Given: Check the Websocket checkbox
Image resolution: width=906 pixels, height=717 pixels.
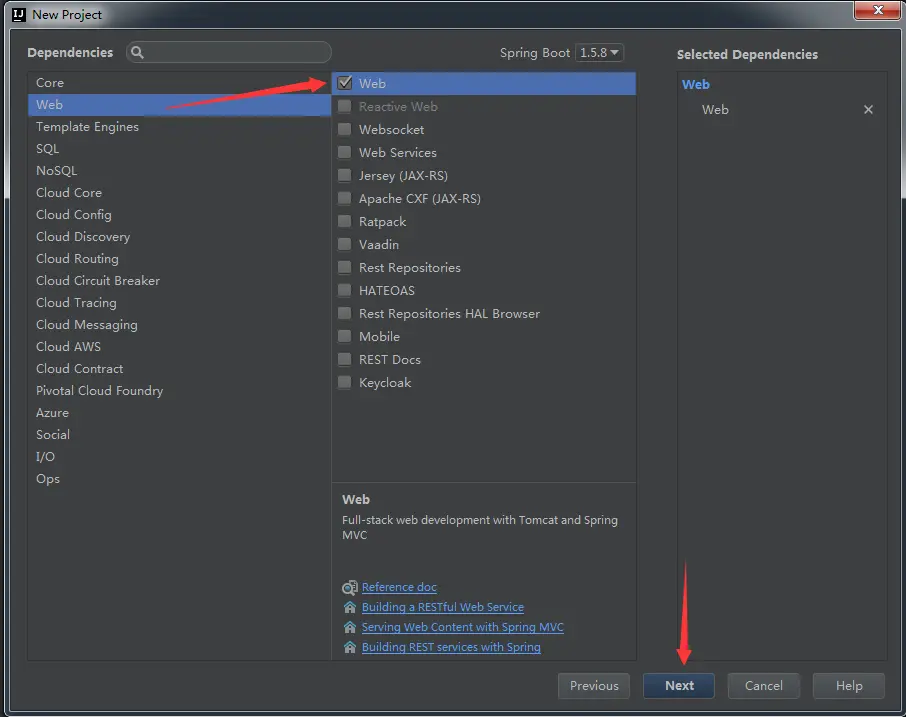Looking at the screenshot, I should 344,129.
